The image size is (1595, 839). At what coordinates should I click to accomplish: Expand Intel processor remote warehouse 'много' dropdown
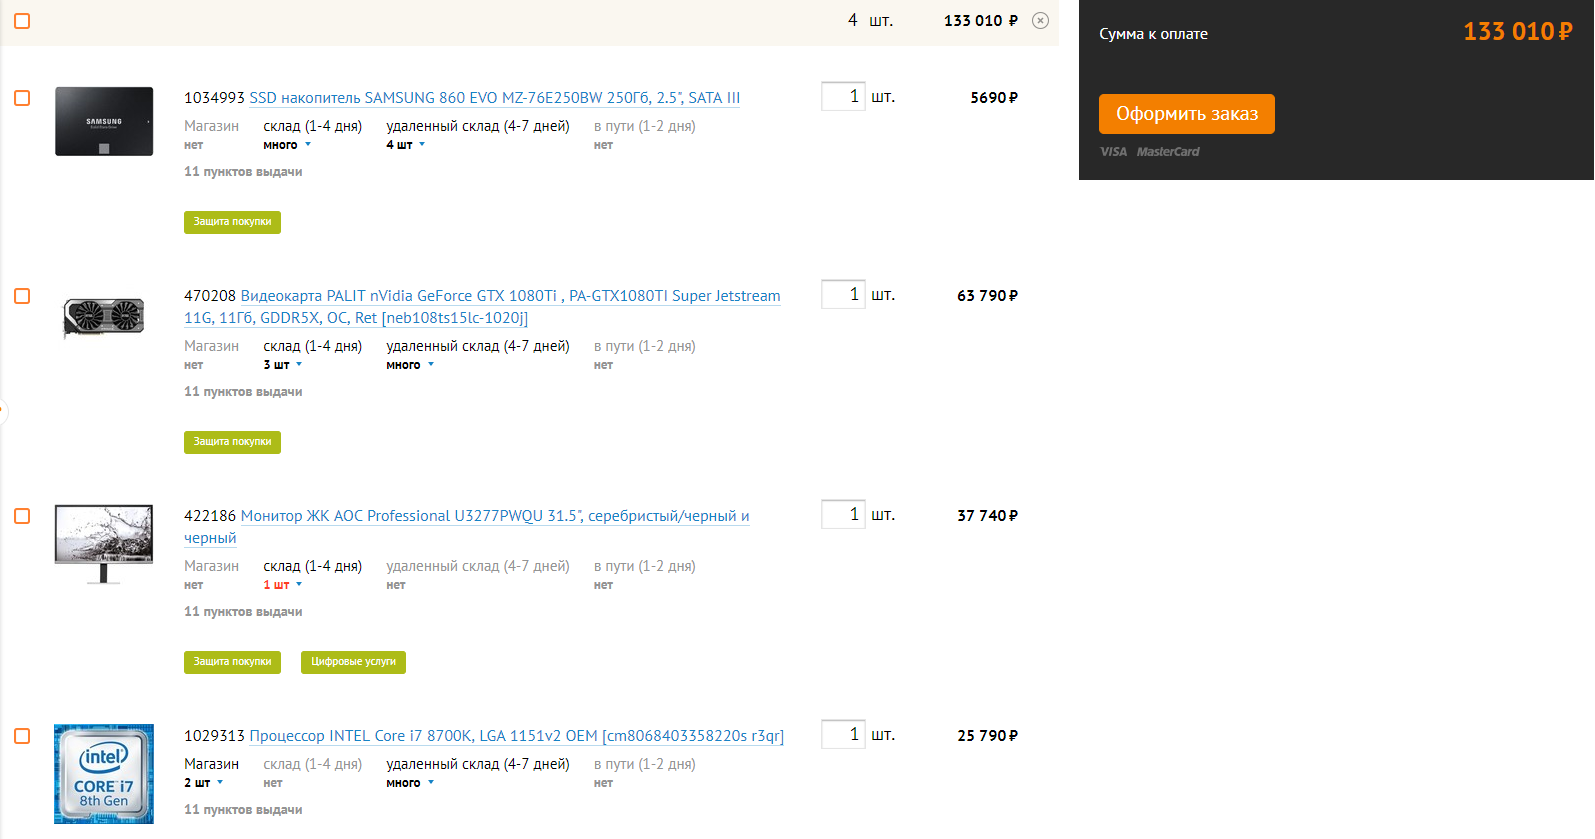(x=410, y=783)
